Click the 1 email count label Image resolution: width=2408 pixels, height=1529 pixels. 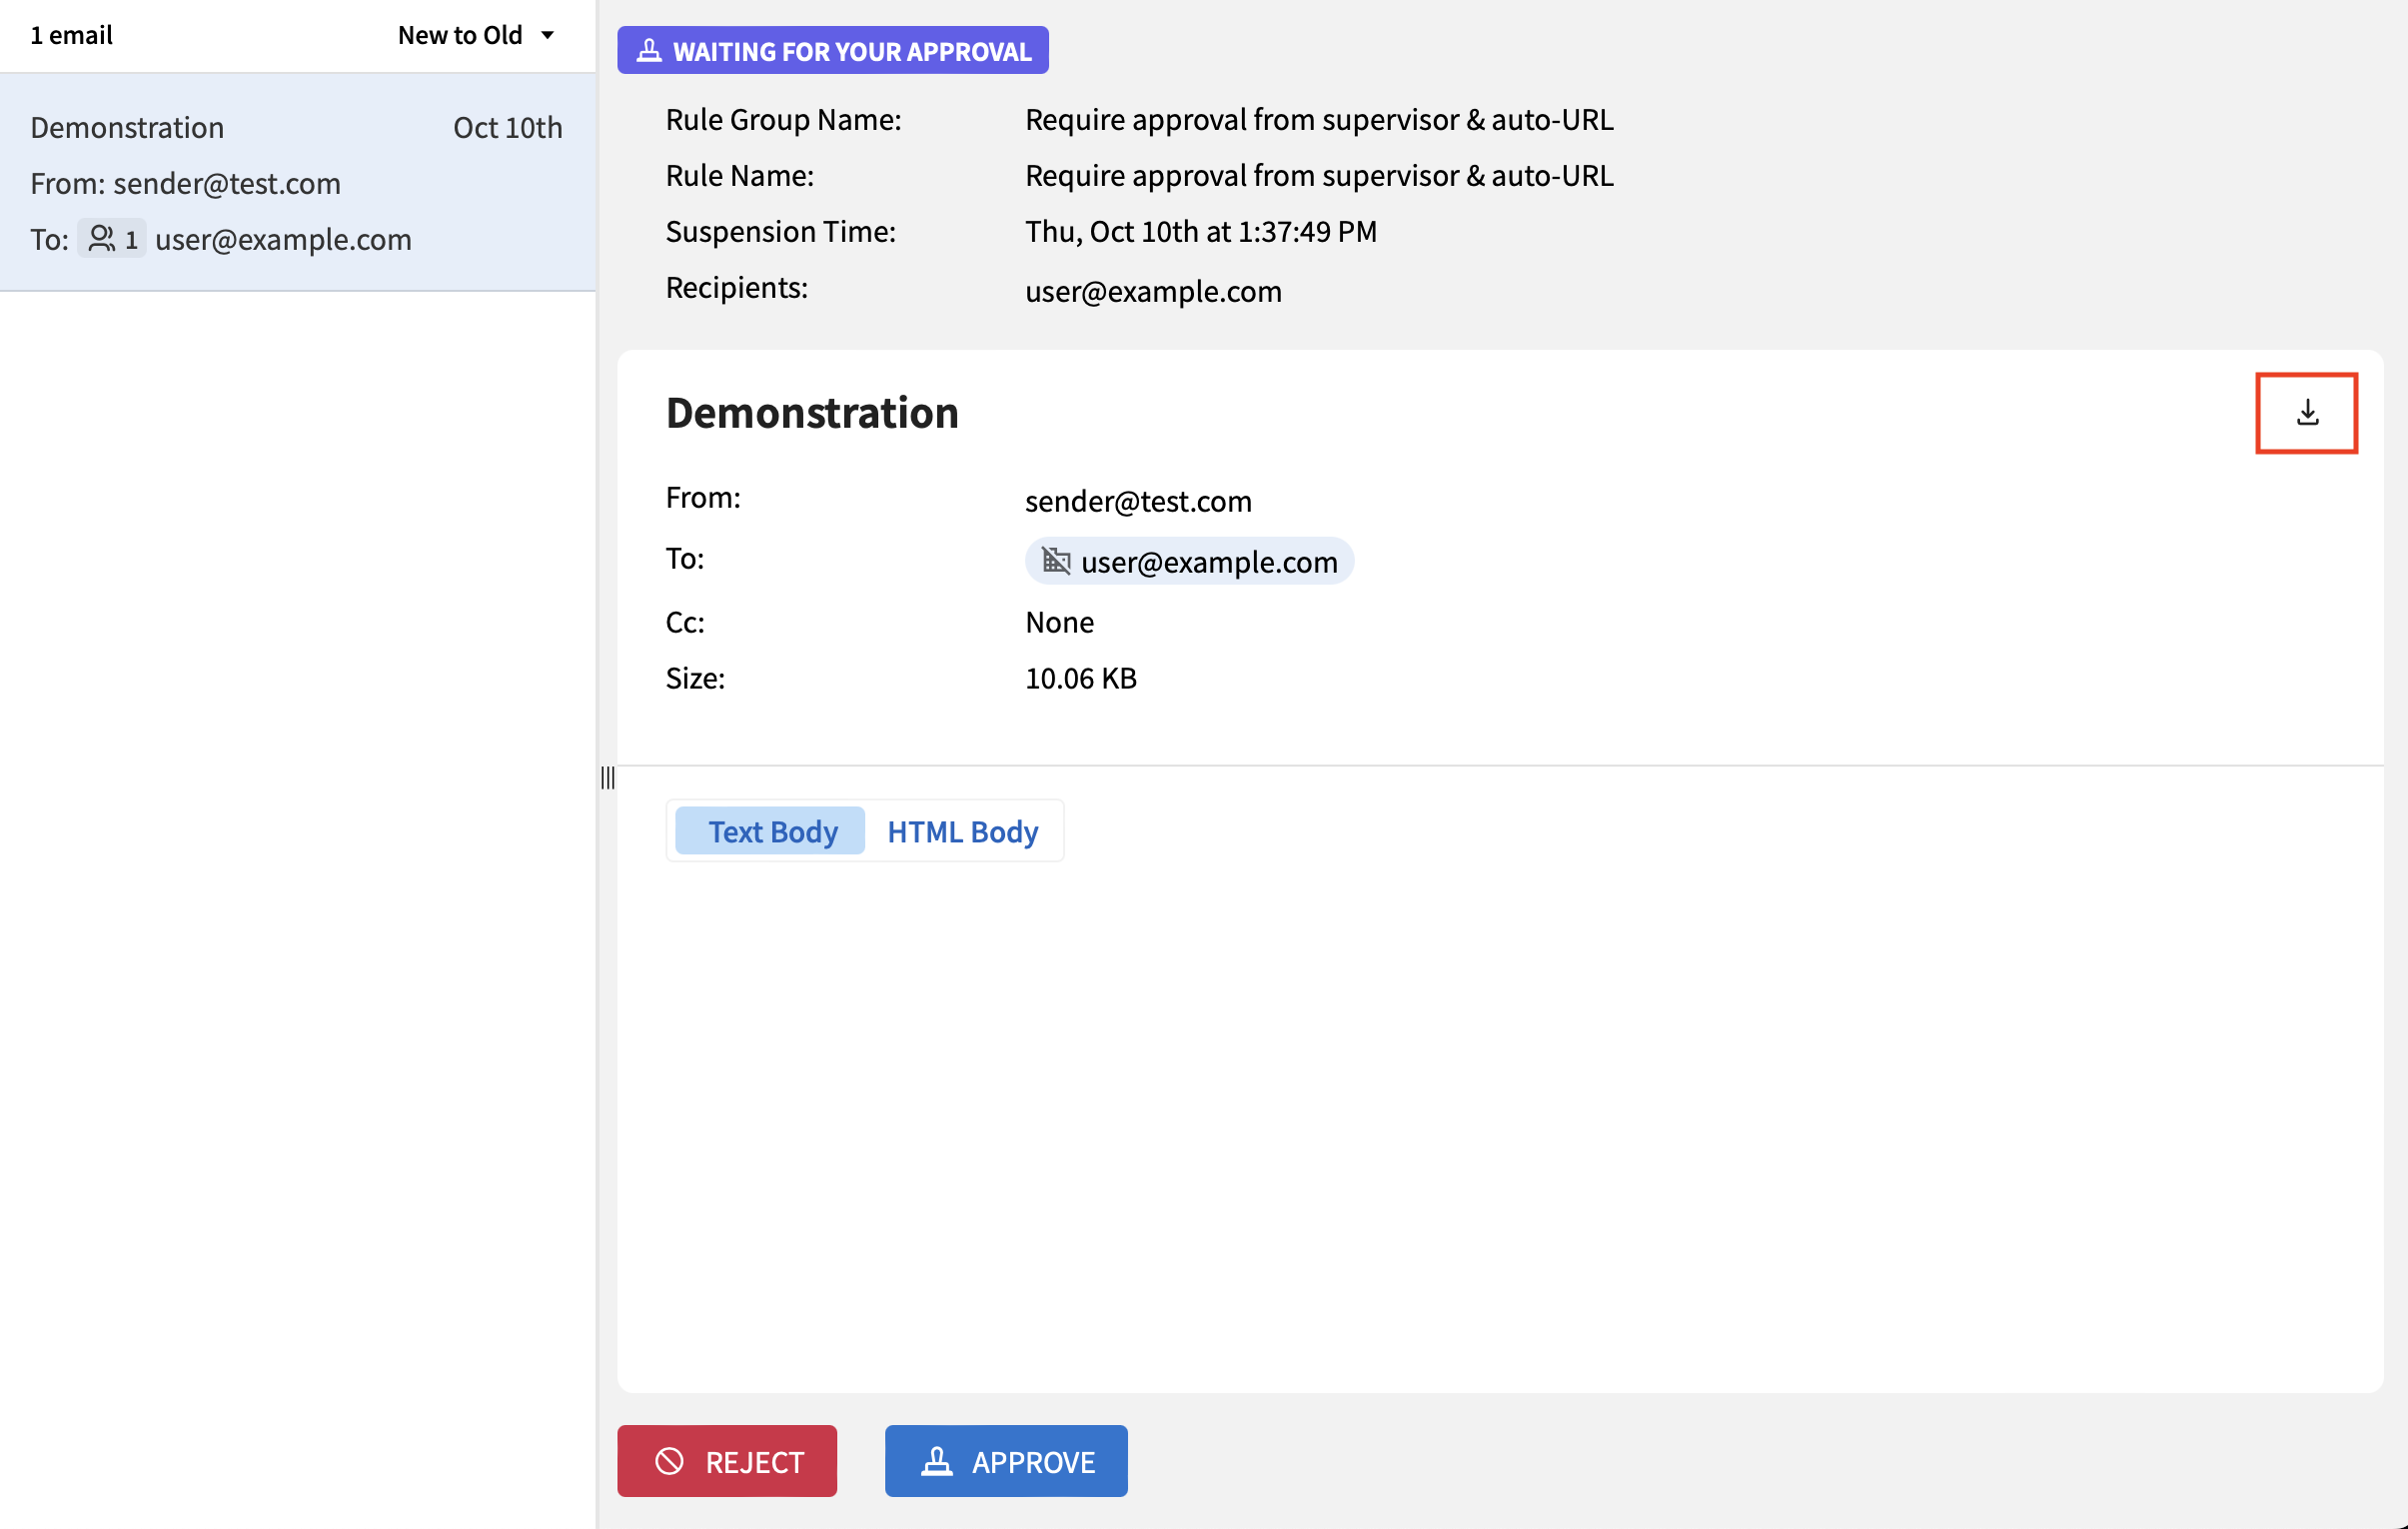(71, 35)
